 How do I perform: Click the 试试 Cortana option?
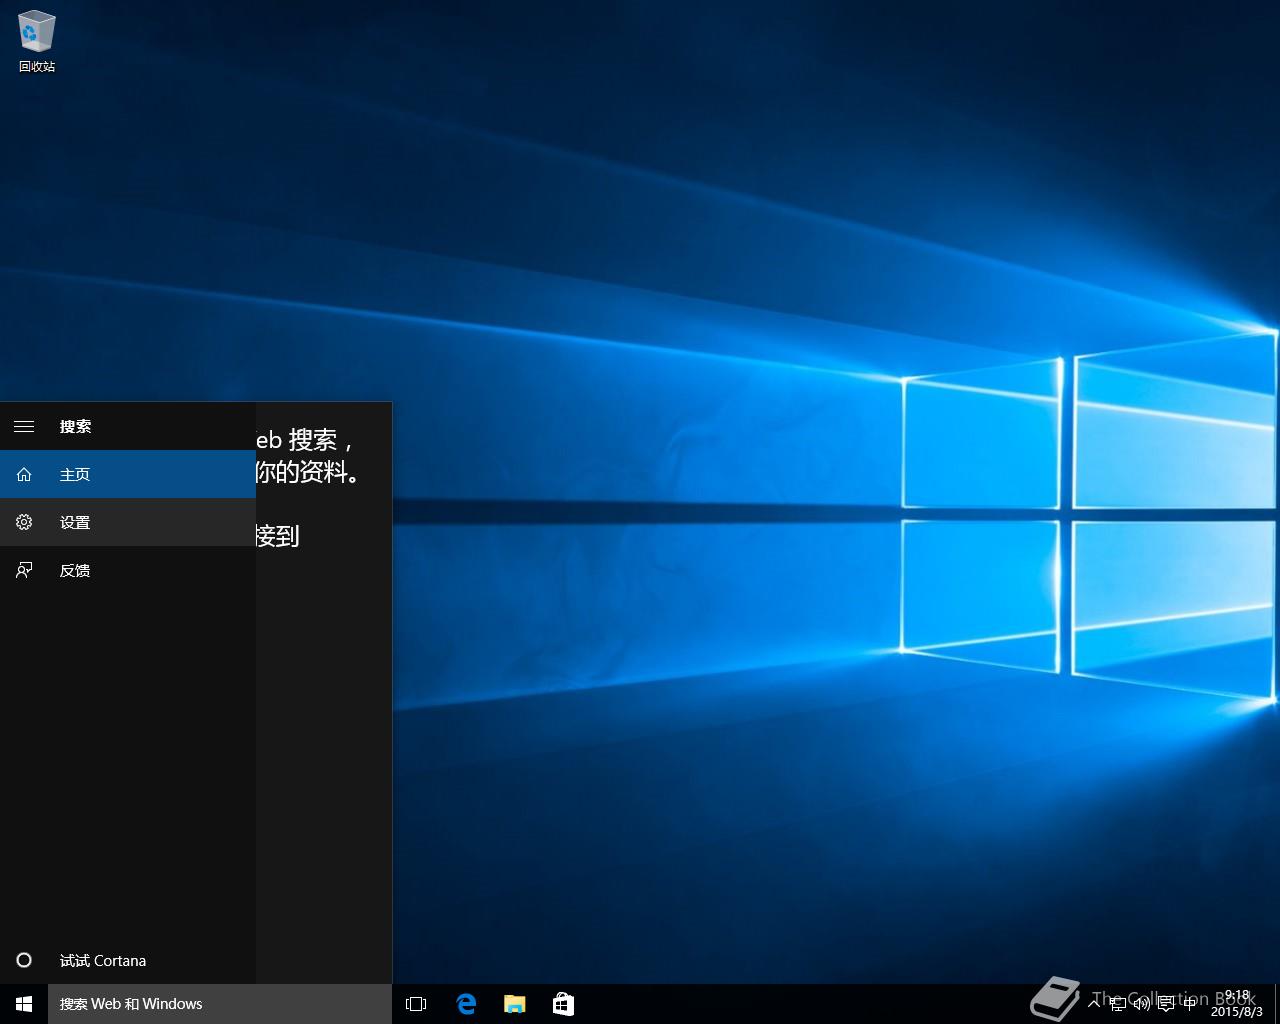click(x=128, y=960)
